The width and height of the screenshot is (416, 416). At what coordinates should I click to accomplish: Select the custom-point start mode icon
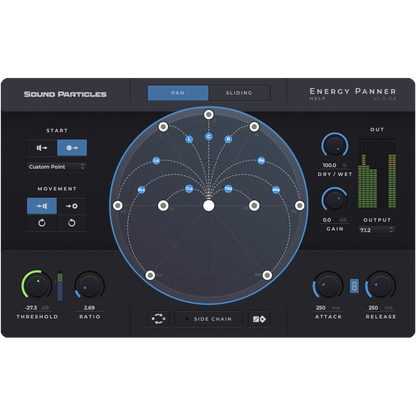pos(72,148)
